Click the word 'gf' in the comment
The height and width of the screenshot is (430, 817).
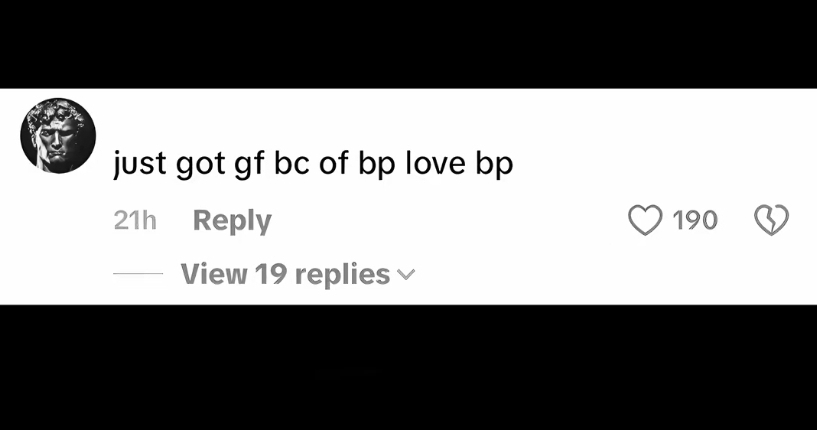pos(249,165)
